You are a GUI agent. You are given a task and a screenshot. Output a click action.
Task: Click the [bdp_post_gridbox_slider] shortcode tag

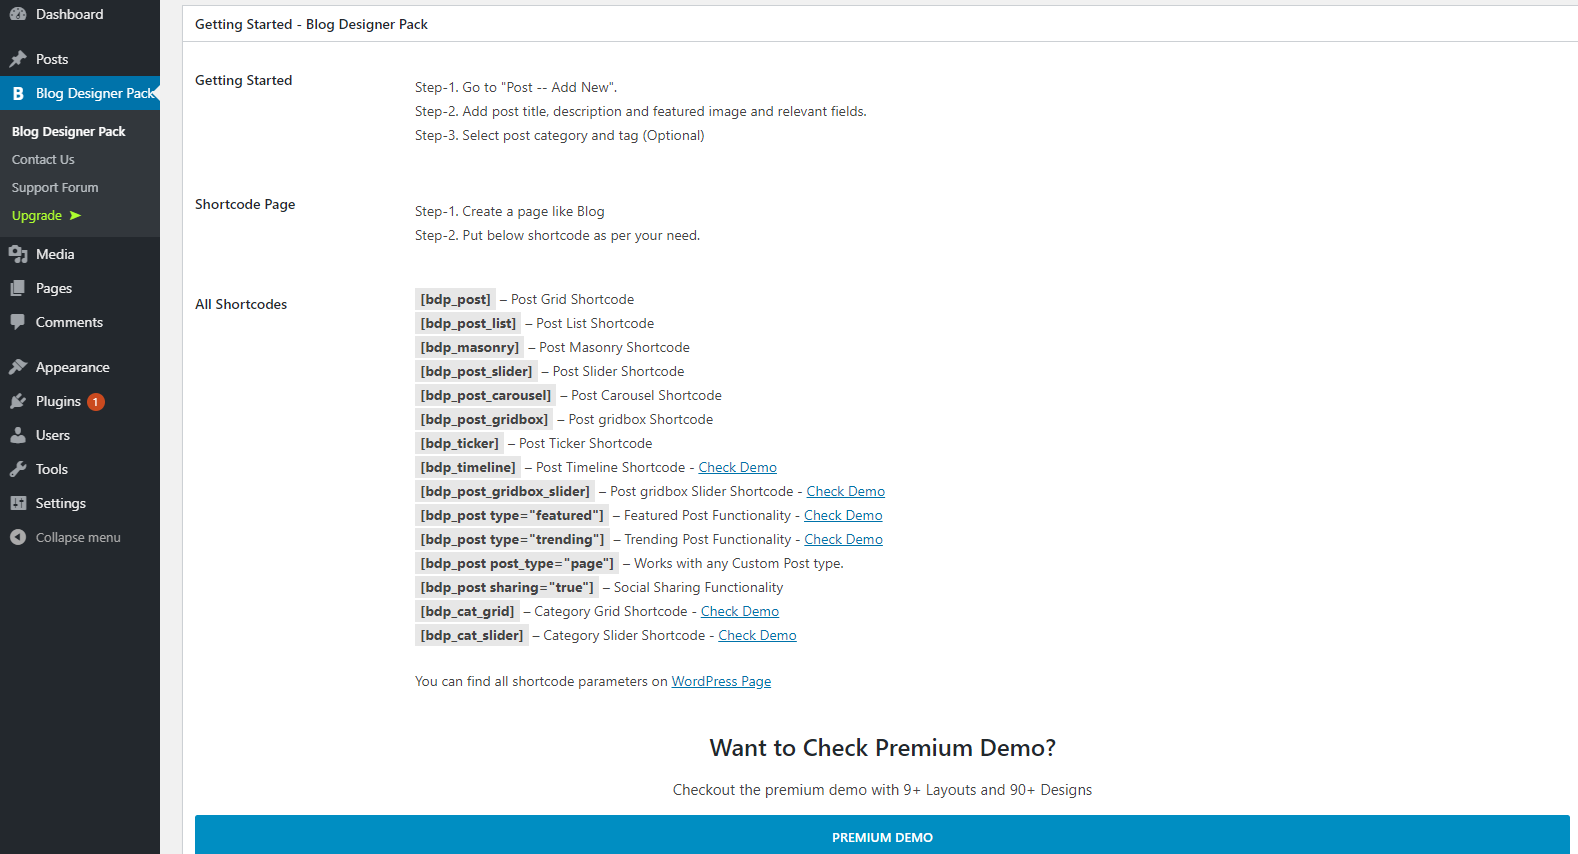coord(505,491)
